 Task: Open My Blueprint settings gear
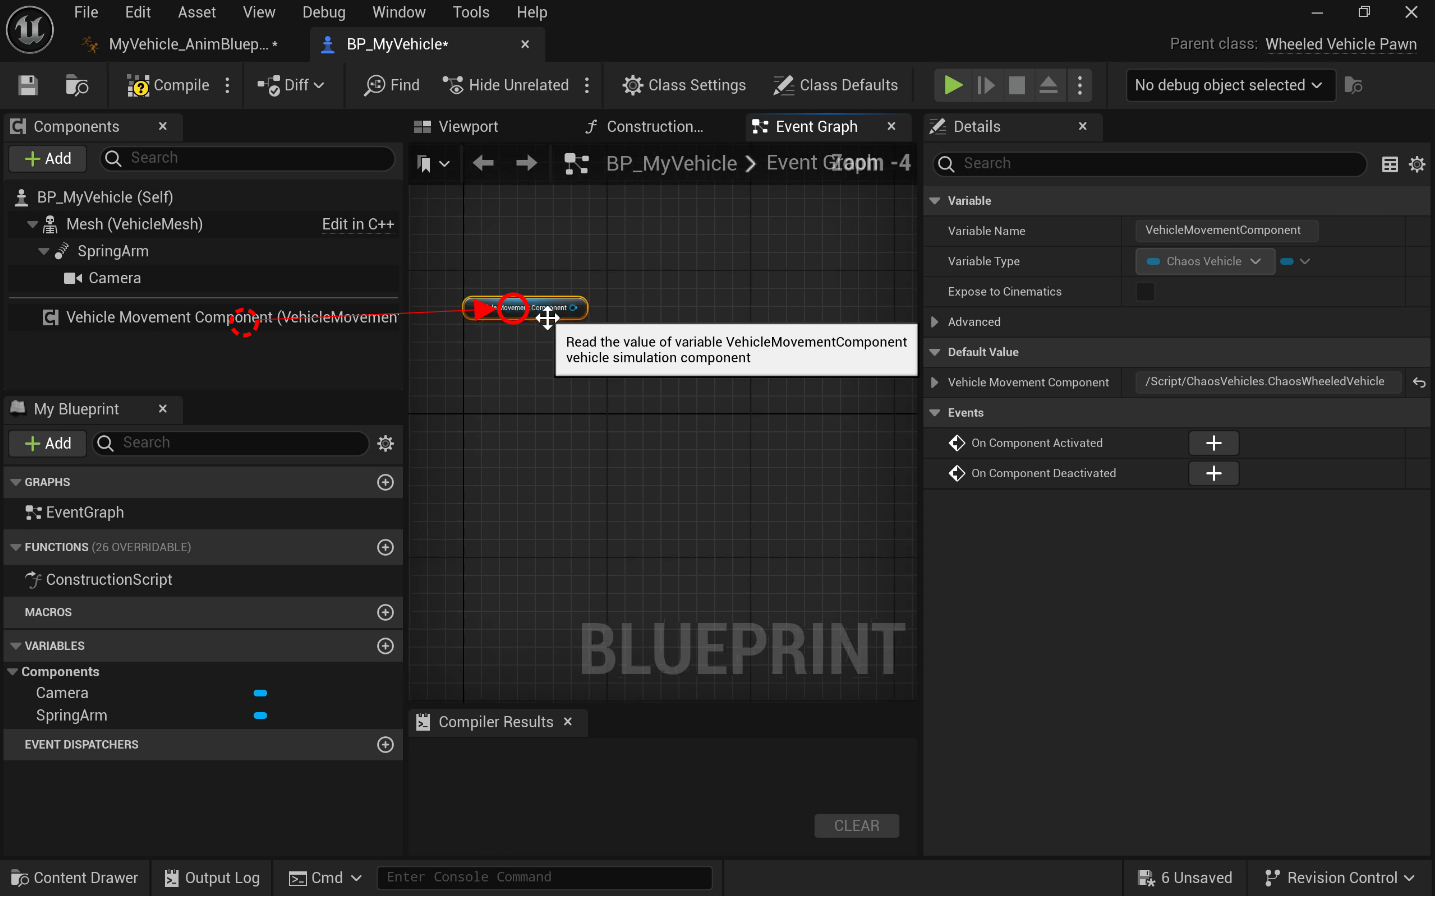[x=386, y=443]
